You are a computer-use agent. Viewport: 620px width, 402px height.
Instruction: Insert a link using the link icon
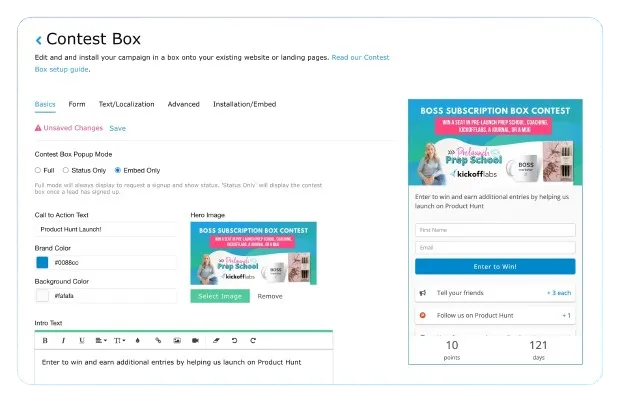158,340
